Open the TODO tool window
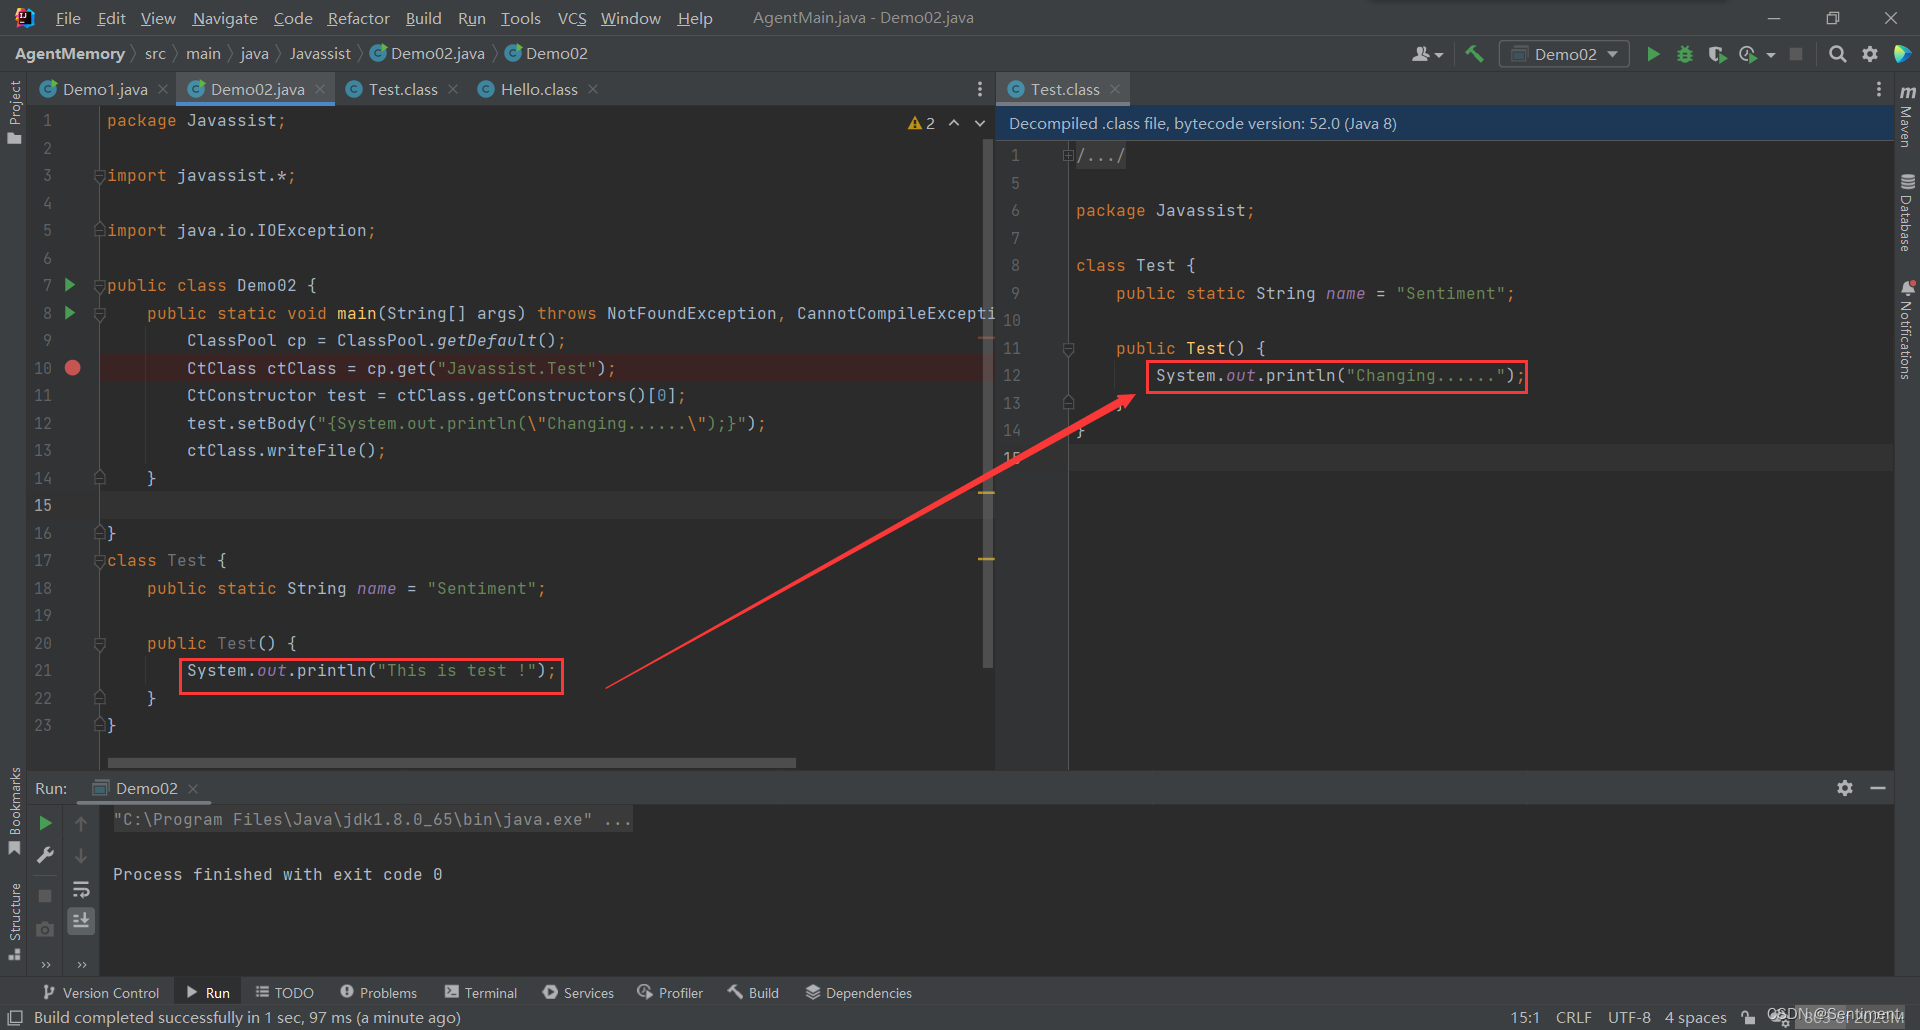The image size is (1920, 1030). point(285,993)
